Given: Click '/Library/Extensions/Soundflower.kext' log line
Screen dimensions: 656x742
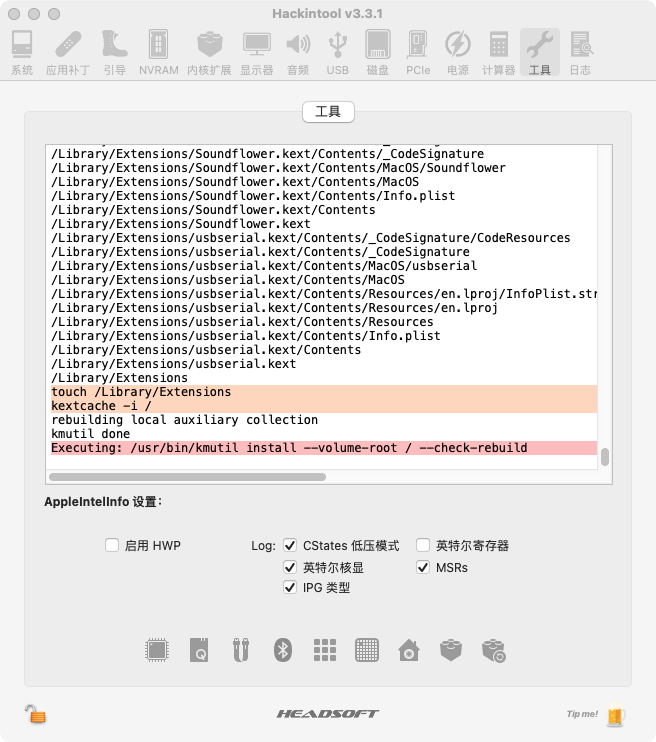Looking at the screenshot, I should [181, 223].
